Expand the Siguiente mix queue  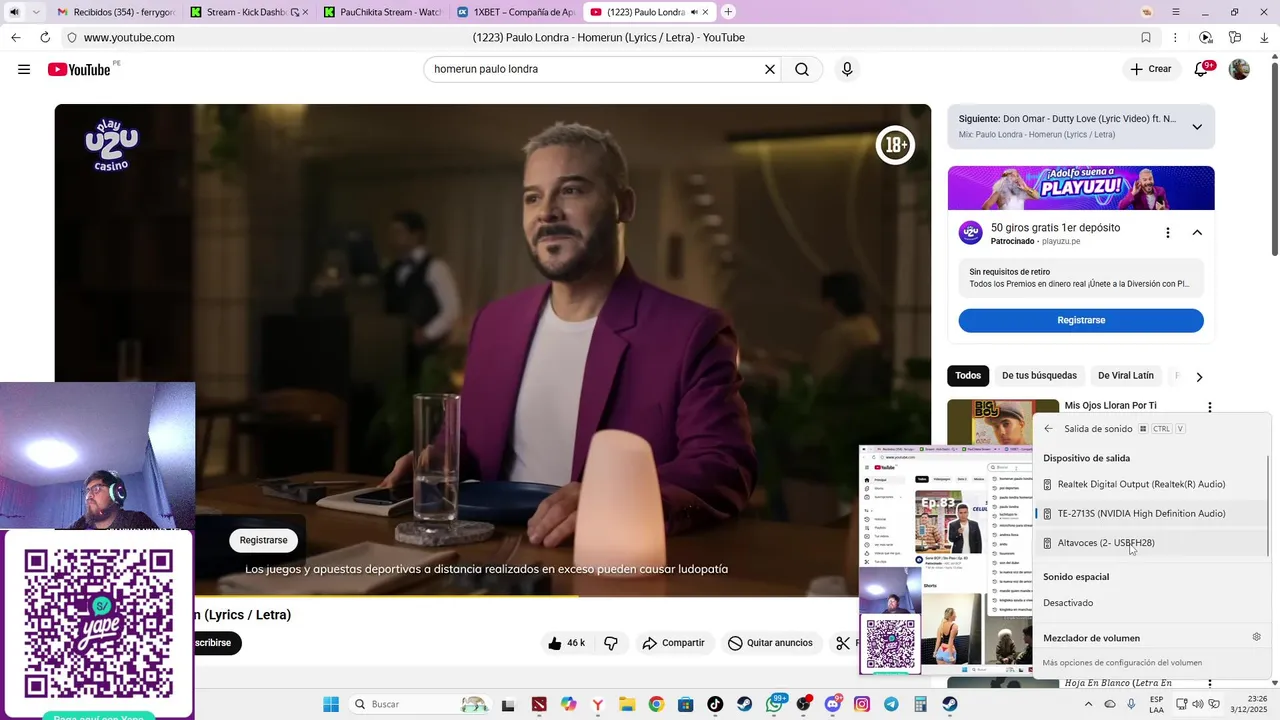click(1197, 127)
